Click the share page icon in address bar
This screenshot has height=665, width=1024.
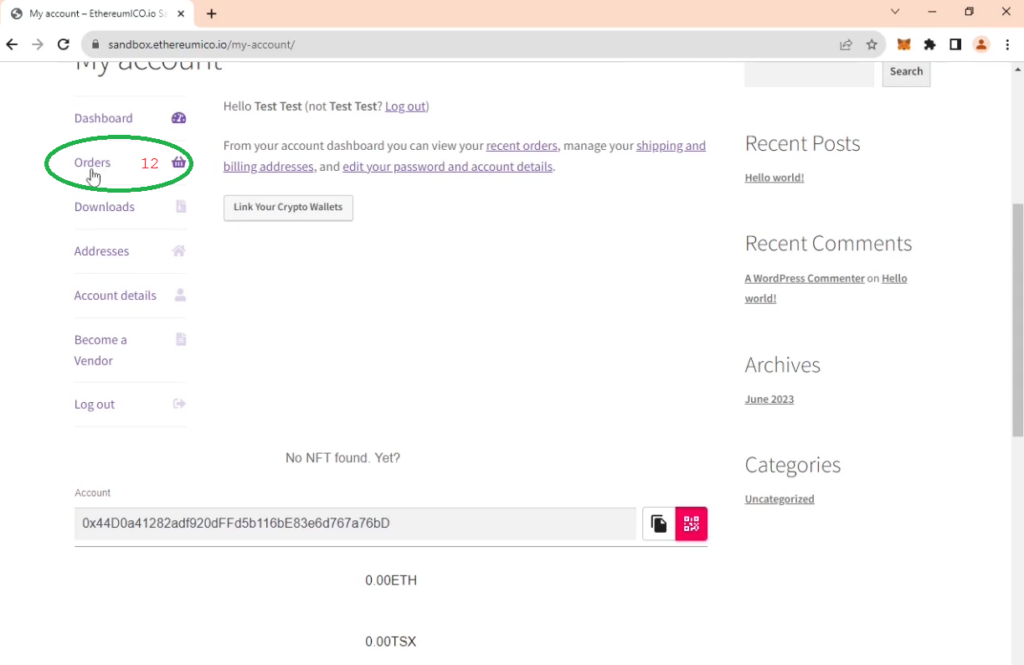click(x=846, y=45)
